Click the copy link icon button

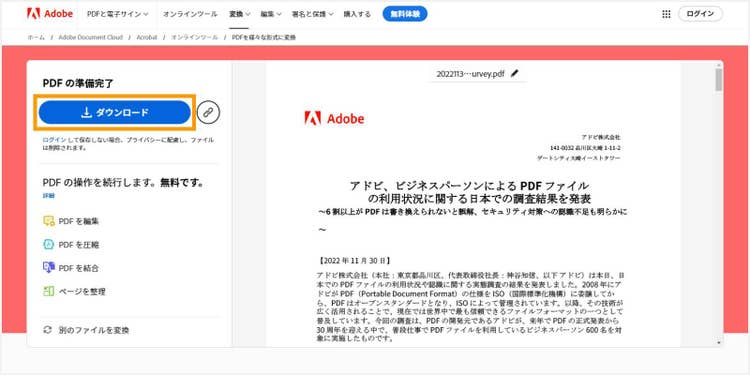point(208,113)
